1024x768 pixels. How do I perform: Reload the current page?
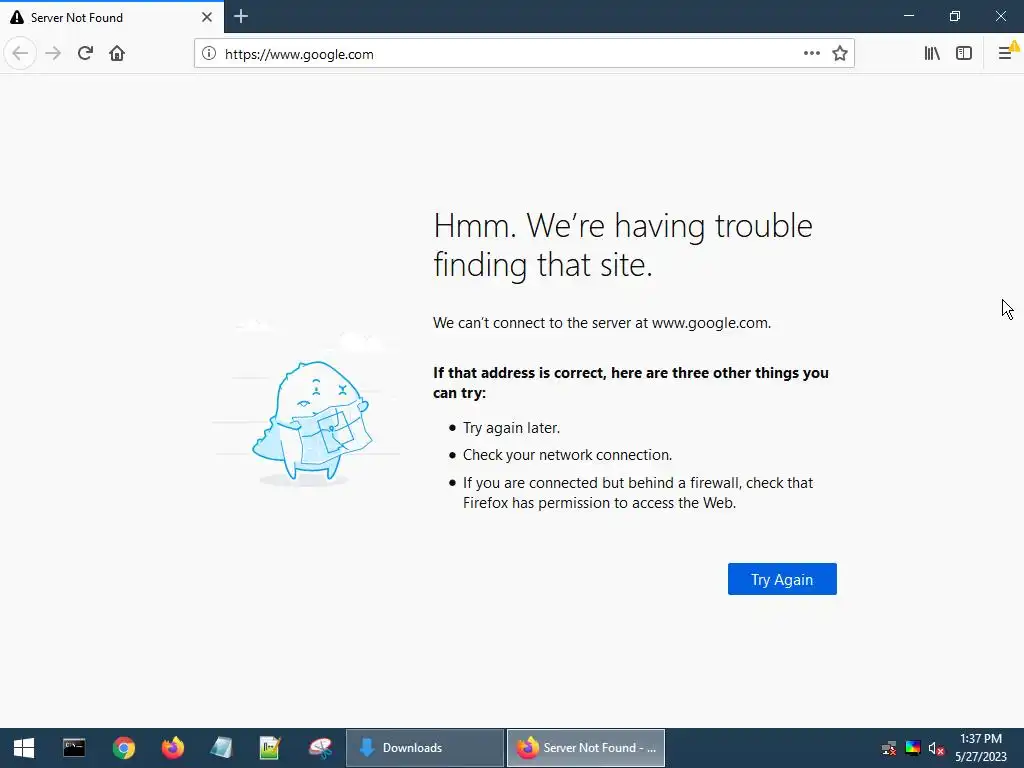(85, 54)
